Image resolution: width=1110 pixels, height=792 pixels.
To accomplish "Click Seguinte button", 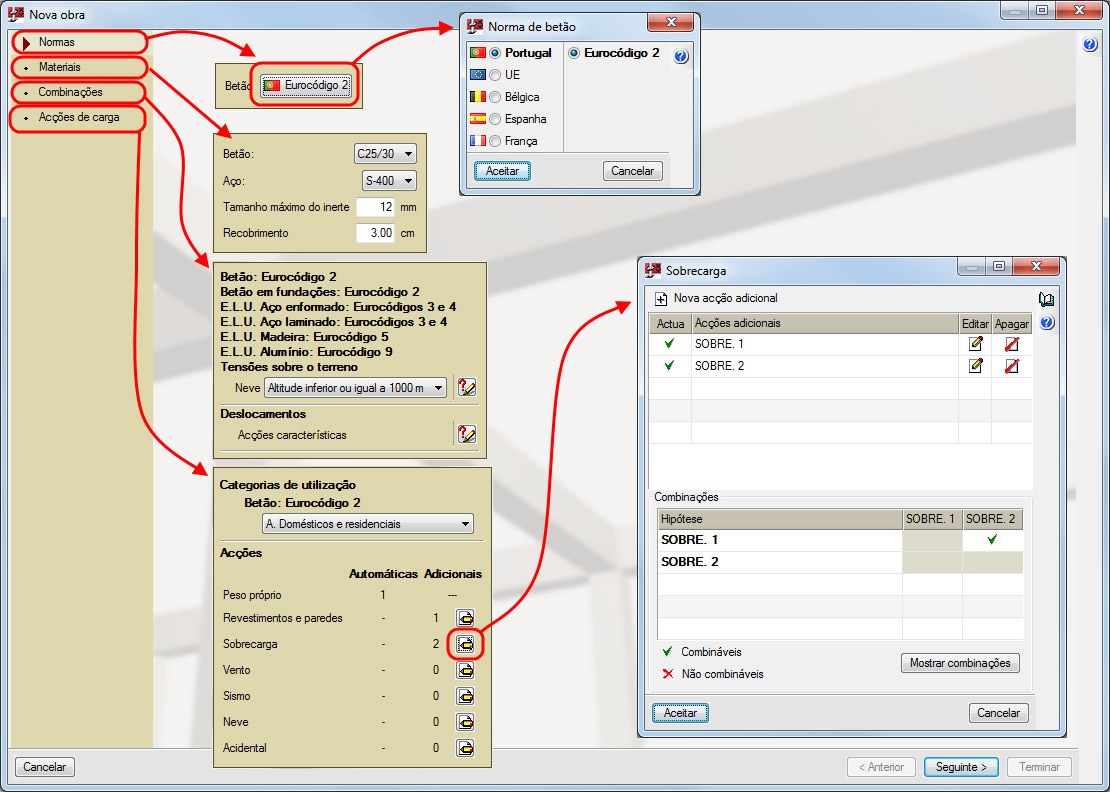I will 961,767.
